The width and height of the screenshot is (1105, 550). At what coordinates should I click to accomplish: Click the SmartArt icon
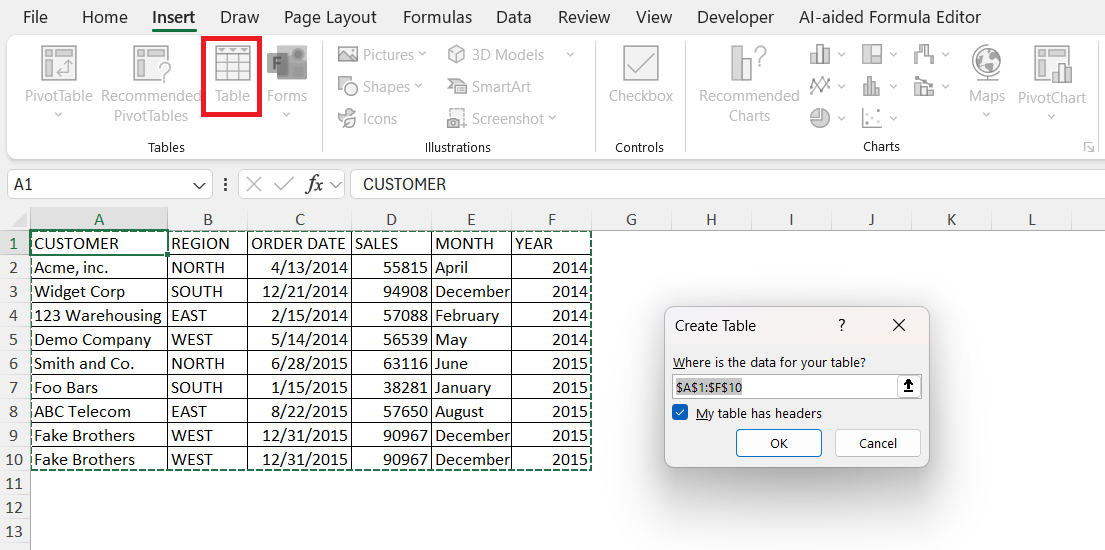click(x=489, y=87)
